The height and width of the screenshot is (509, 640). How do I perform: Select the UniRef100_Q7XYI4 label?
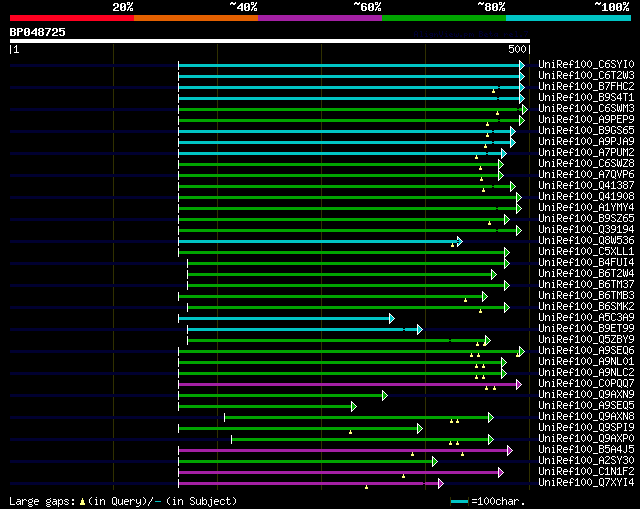click(586, 483)
